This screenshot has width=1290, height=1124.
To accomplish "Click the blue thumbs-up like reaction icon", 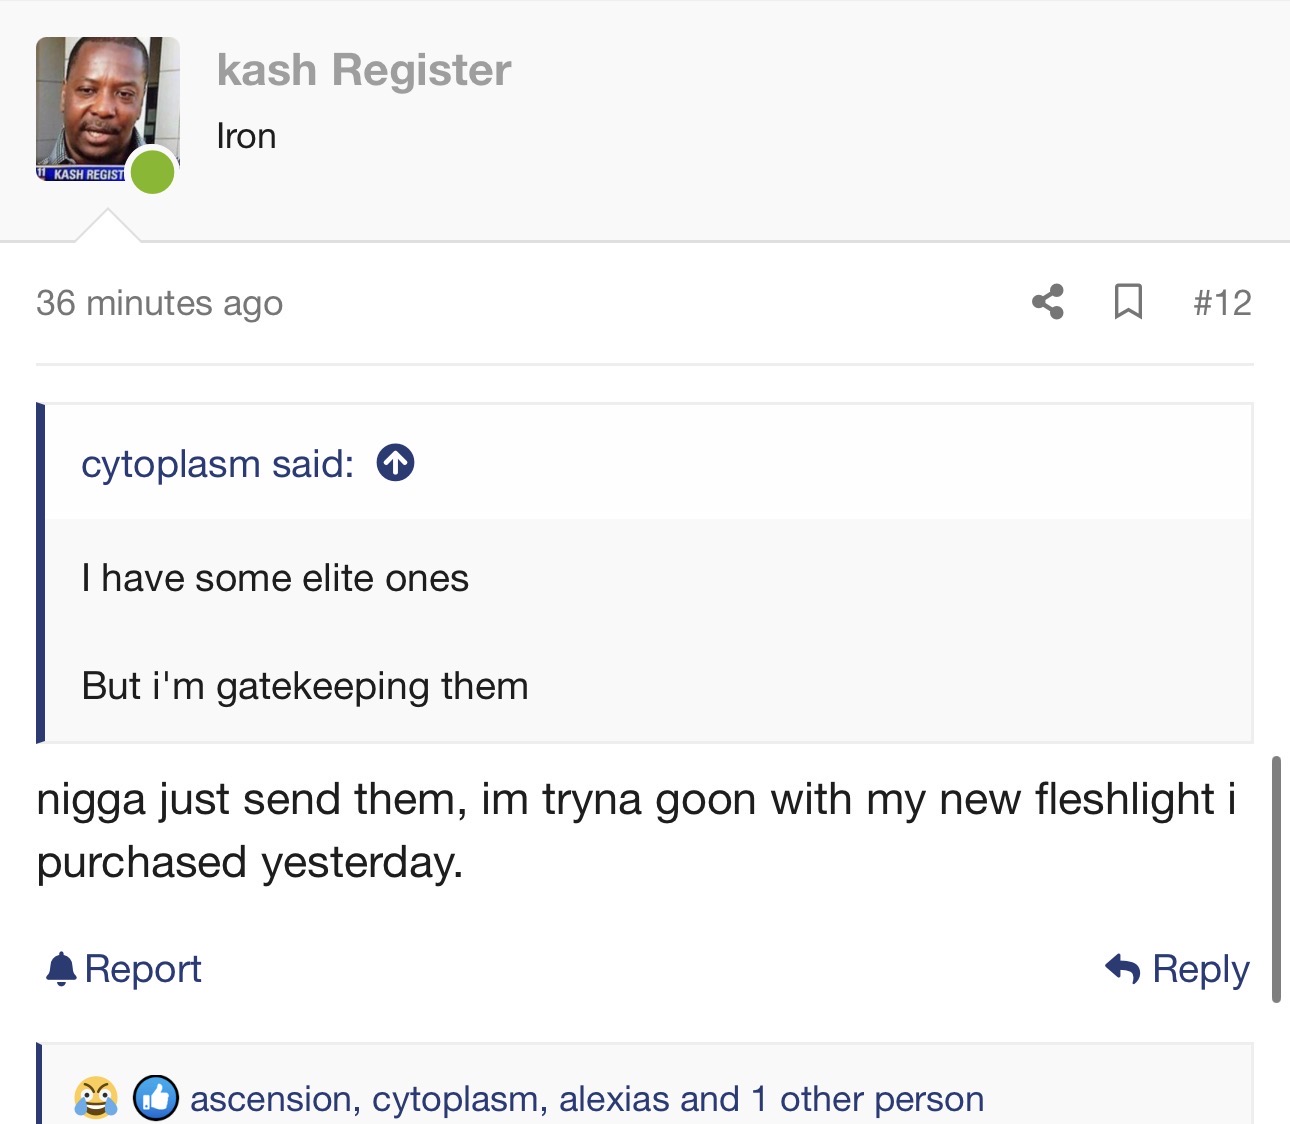I will [x=156, y=1098].
